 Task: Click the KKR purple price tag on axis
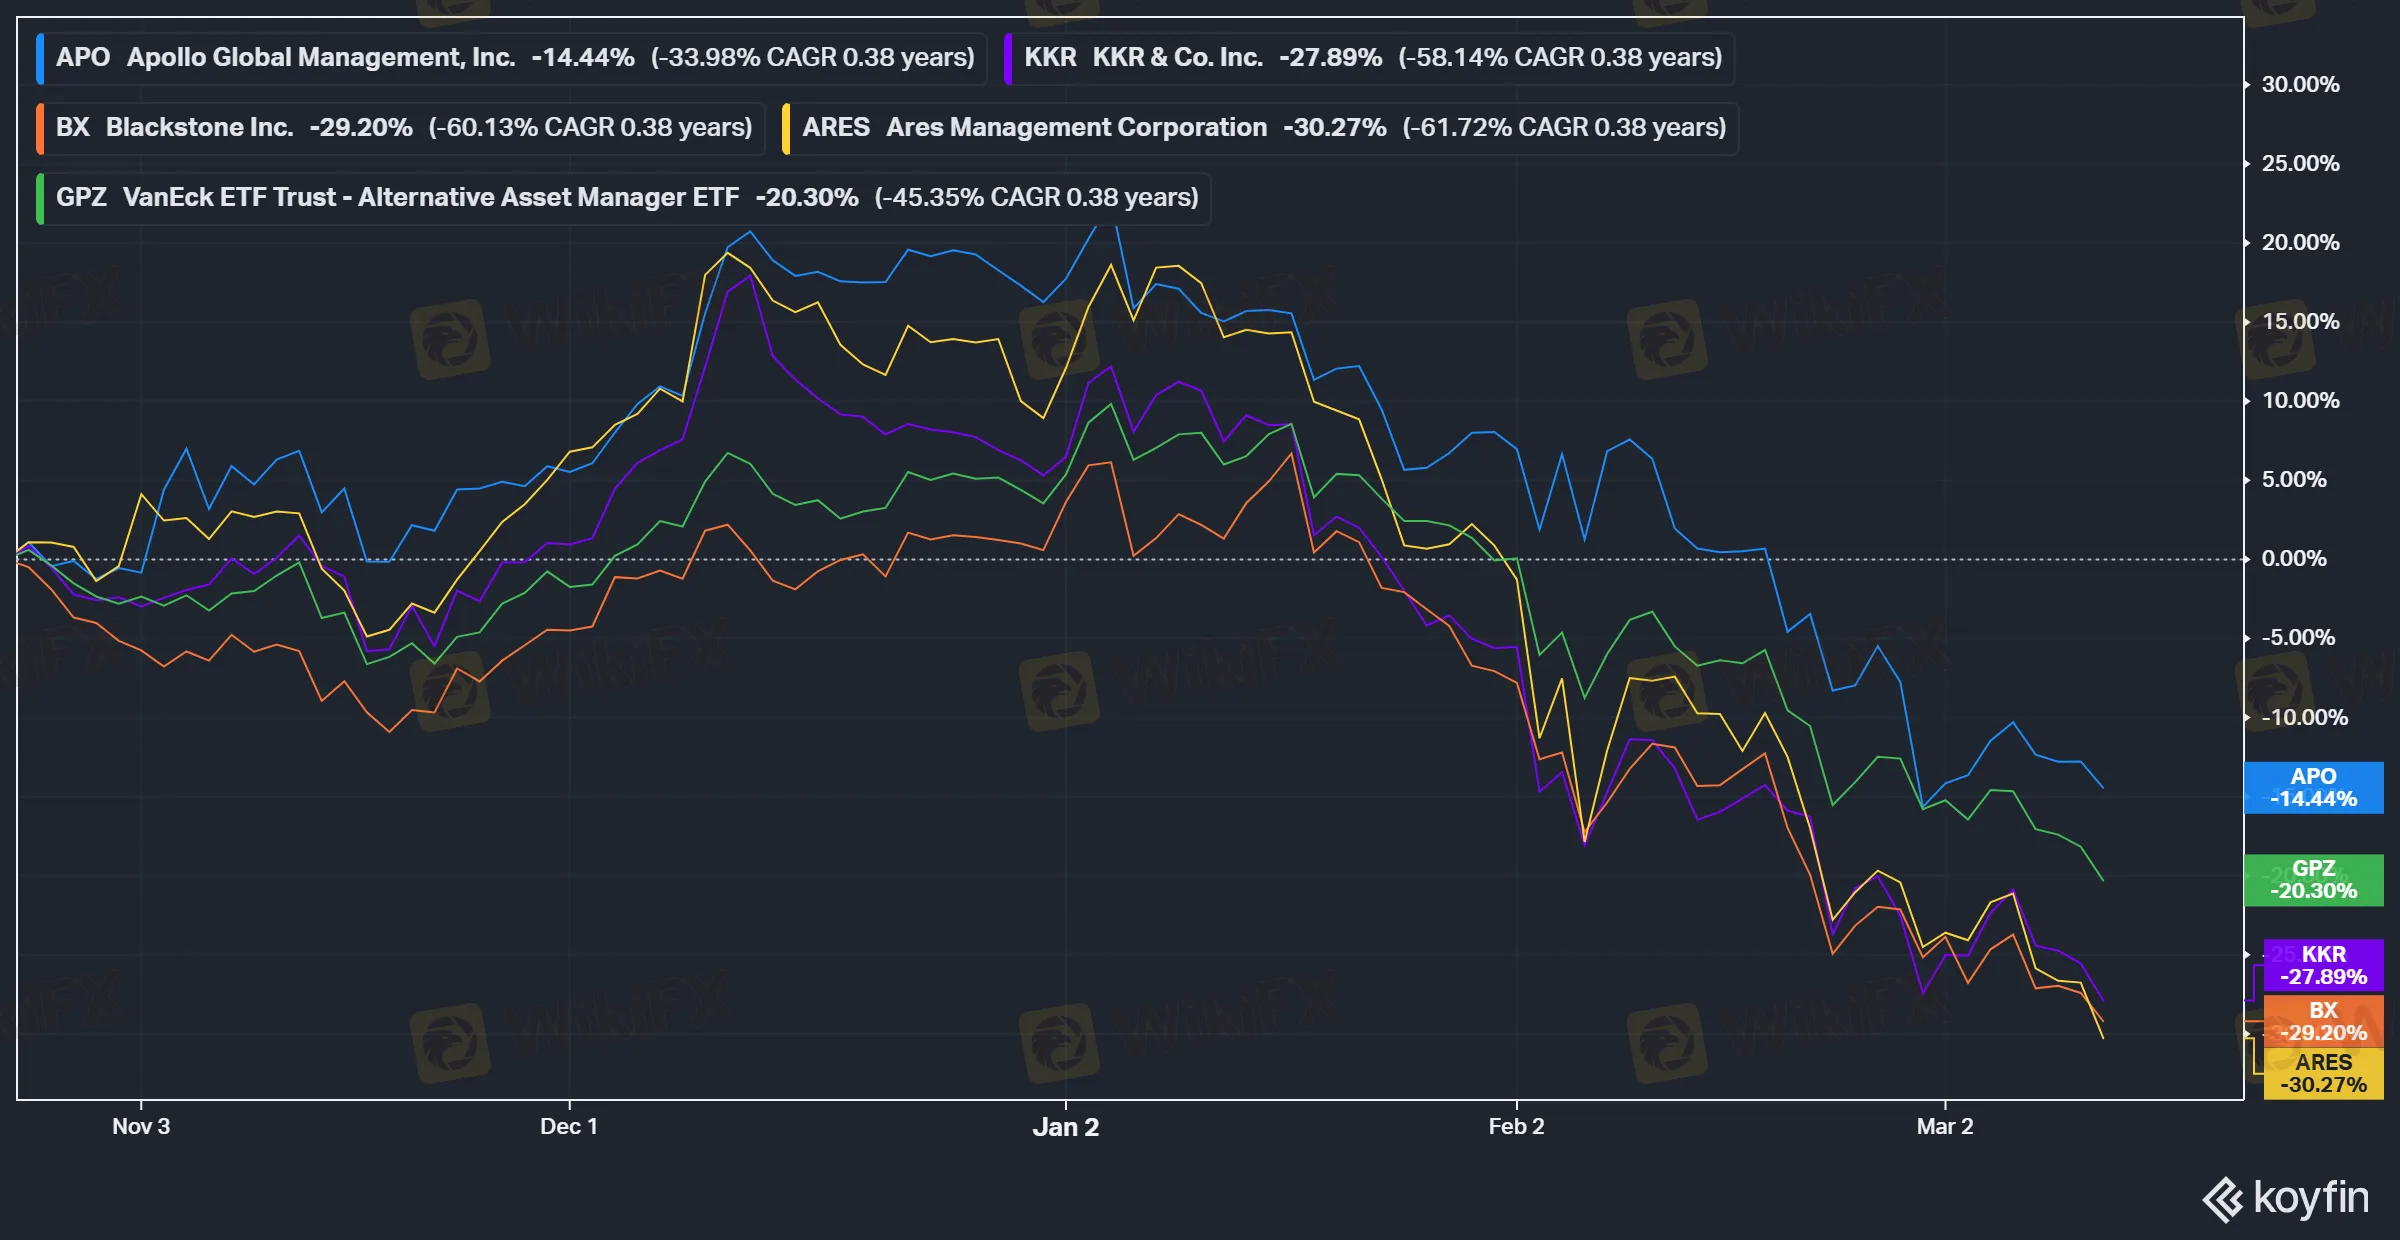click(x=2322, y=966)
